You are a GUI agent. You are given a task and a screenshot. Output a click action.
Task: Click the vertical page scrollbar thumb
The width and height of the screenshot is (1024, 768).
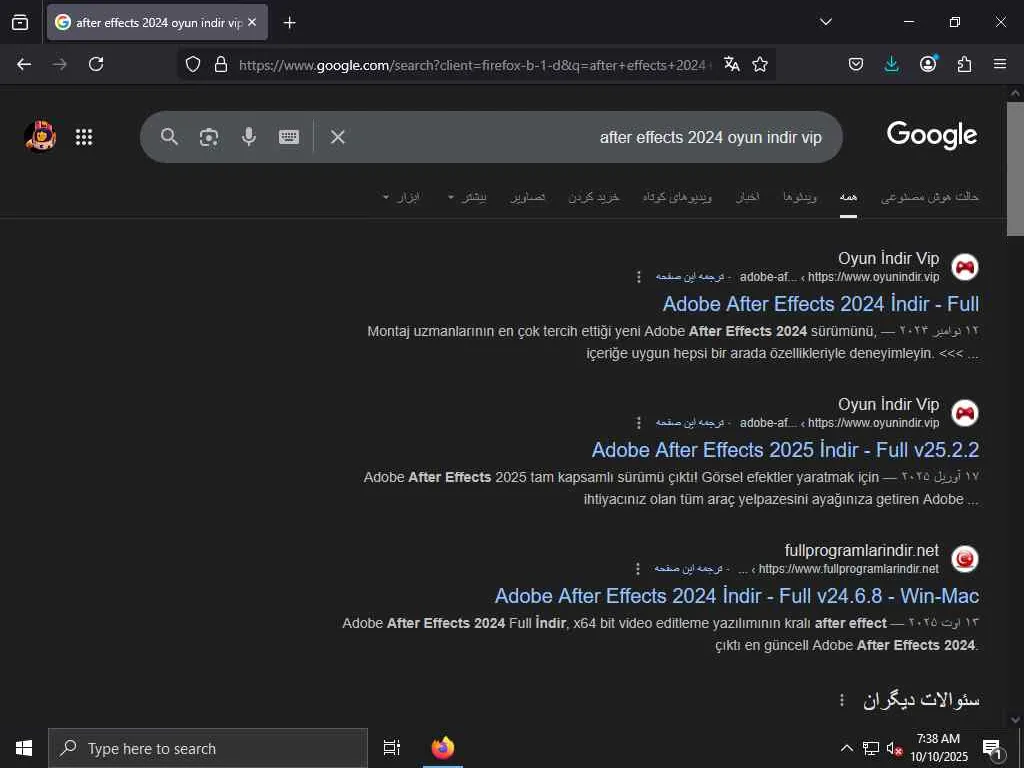click(1015, 168)
